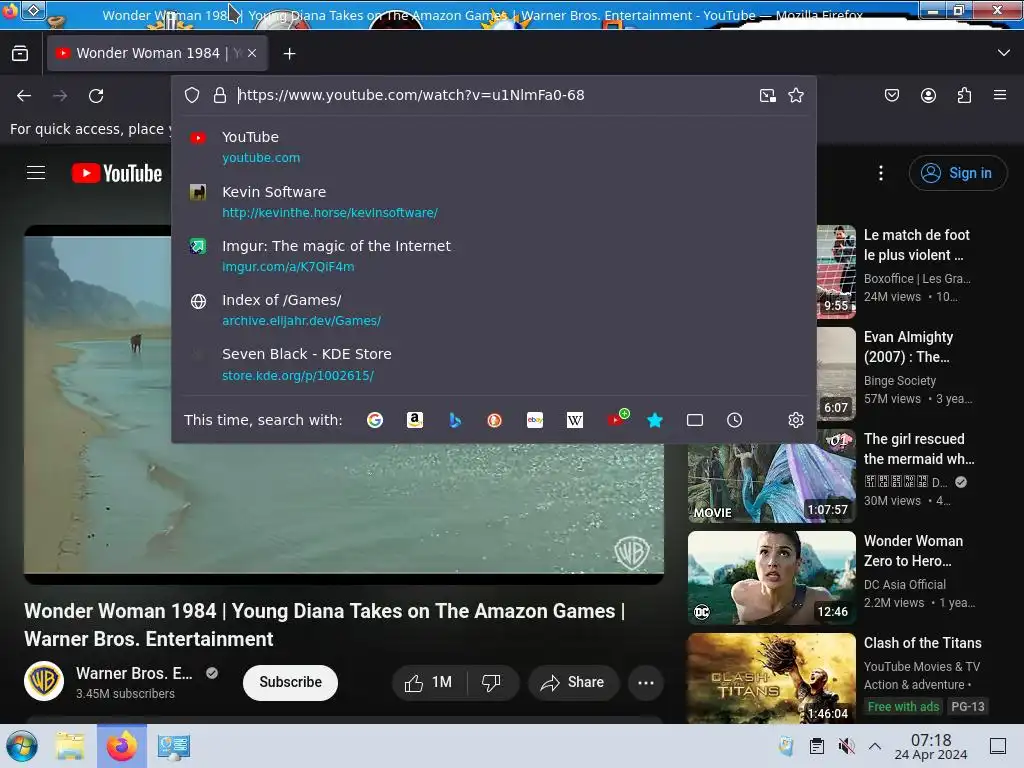Search this time with Bing
Viewport: 1024px width, 768px height.
point(455,420)
